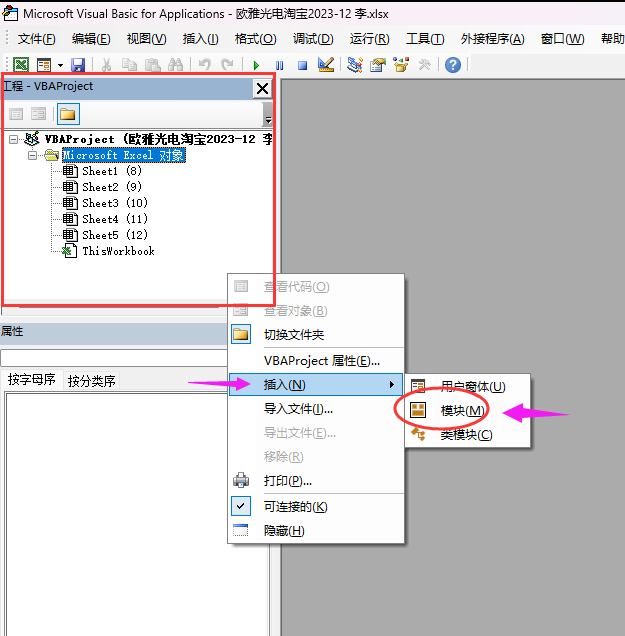This screenshot has width=625, height=636.
Task: Toggle 可连接的(K) checked menu item
Action: click(316, 507)
